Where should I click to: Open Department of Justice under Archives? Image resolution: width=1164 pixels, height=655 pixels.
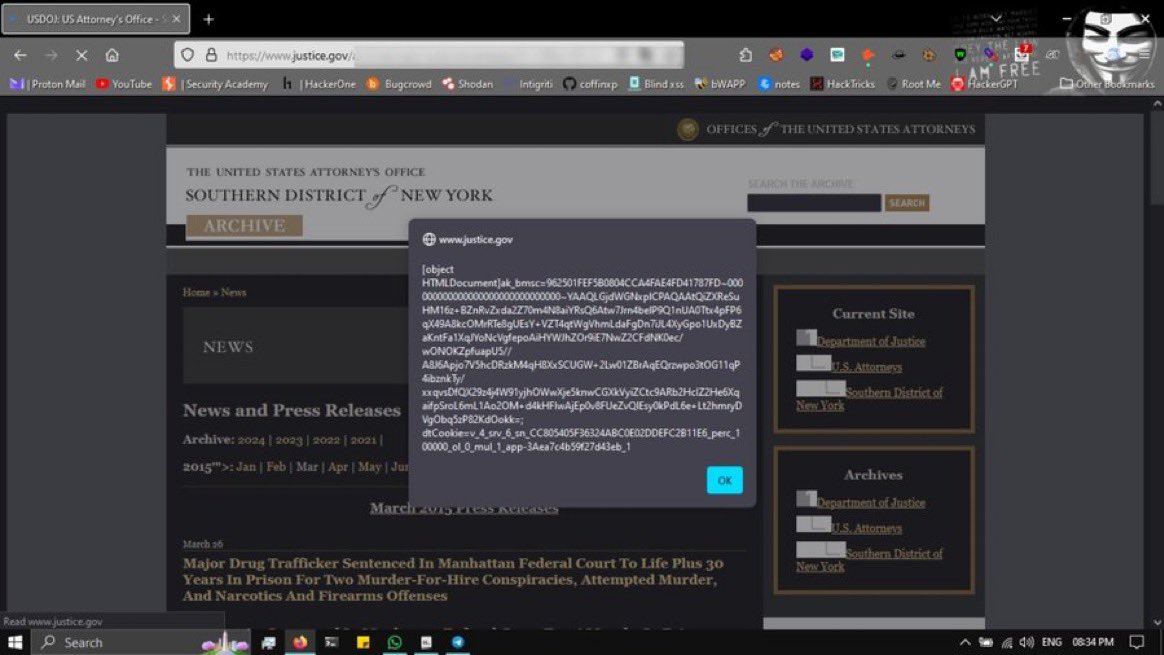point(871,503)
